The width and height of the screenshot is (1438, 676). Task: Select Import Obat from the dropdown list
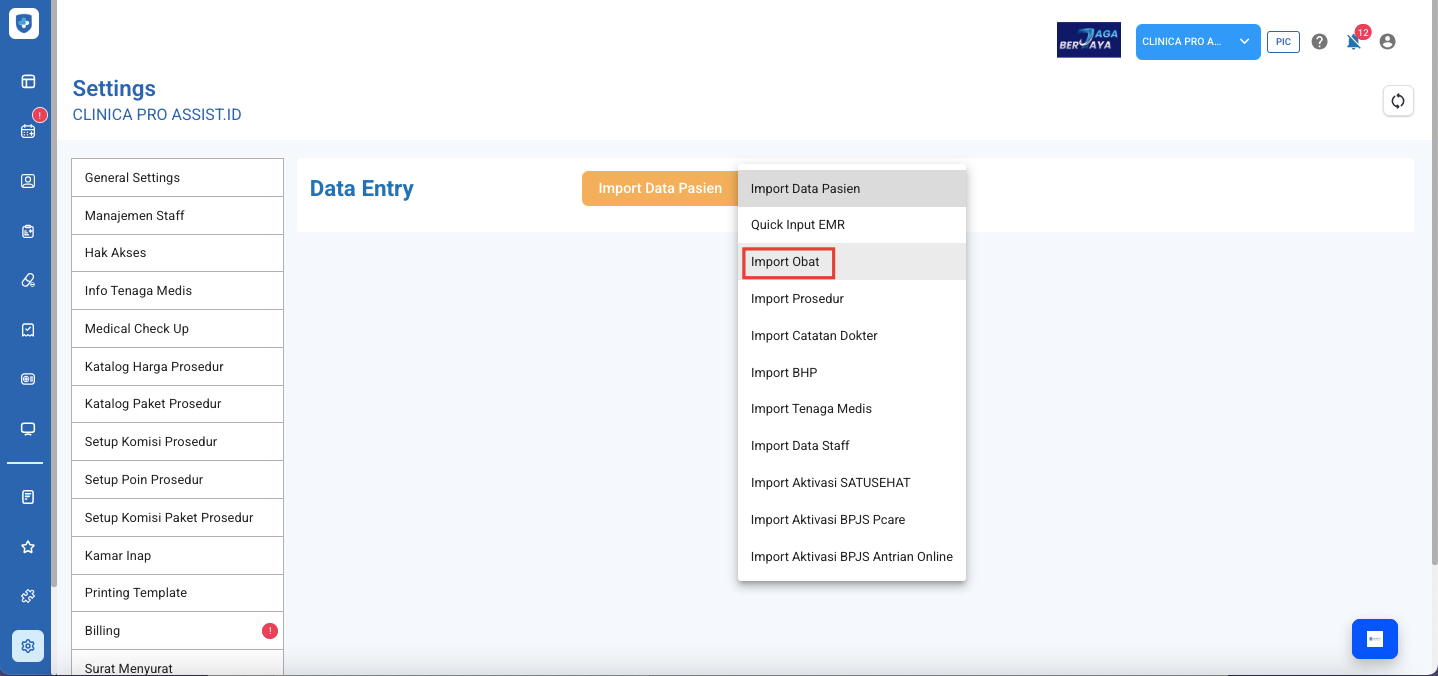coord(786,262)
